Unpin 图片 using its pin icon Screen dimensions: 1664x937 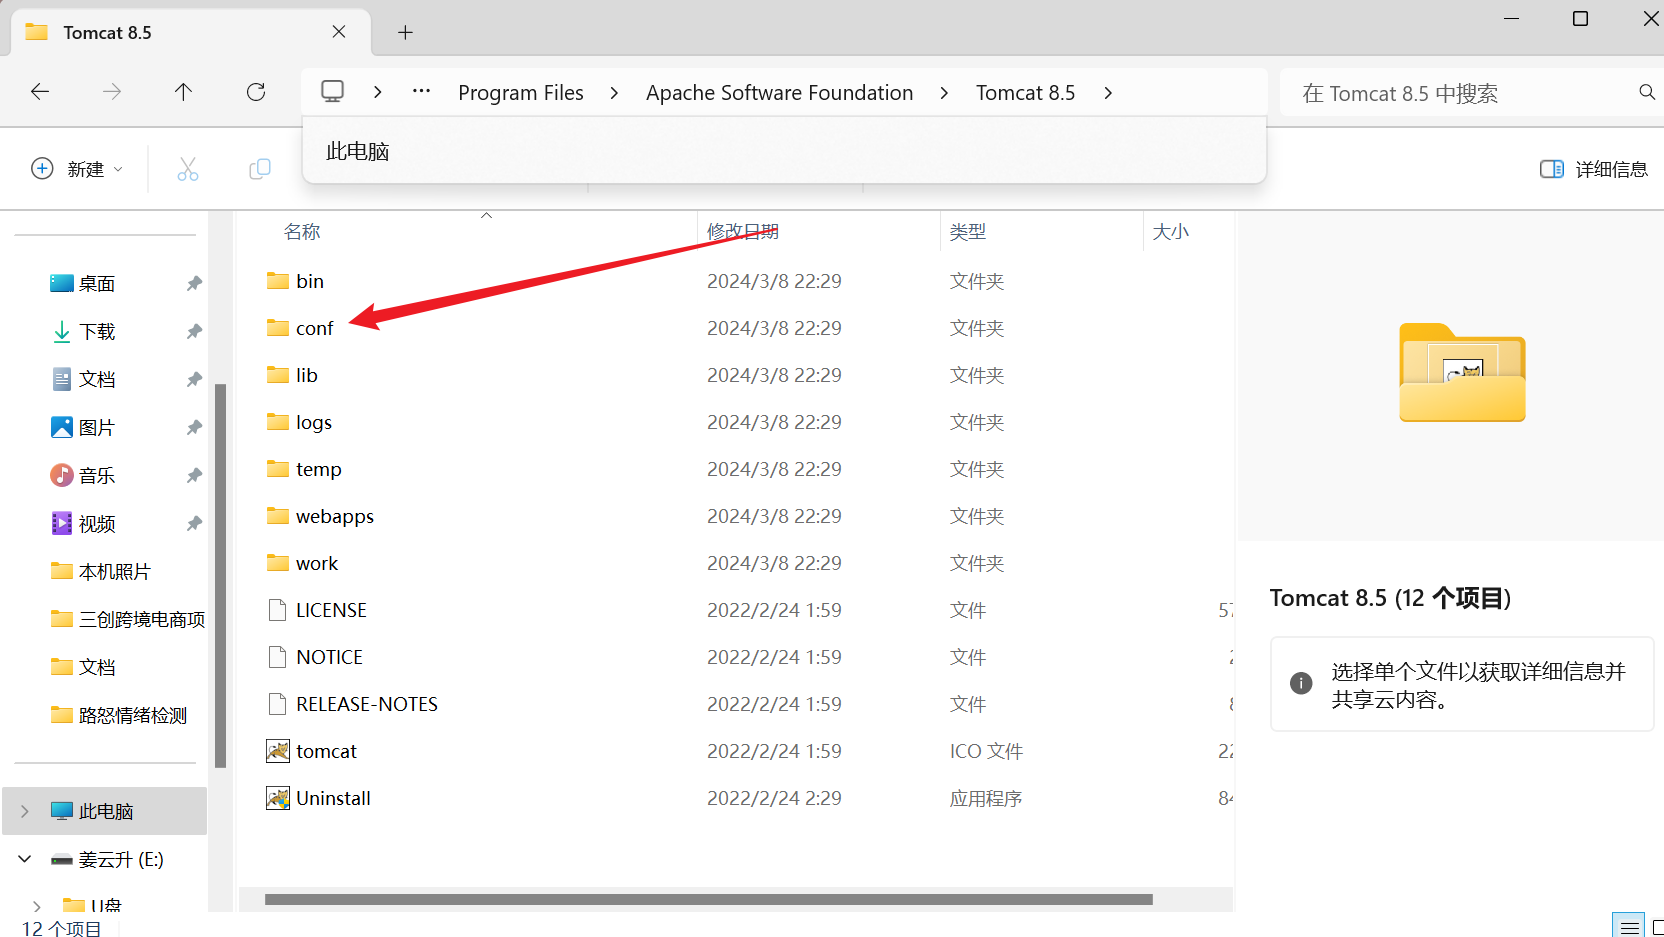pos(194,427)
